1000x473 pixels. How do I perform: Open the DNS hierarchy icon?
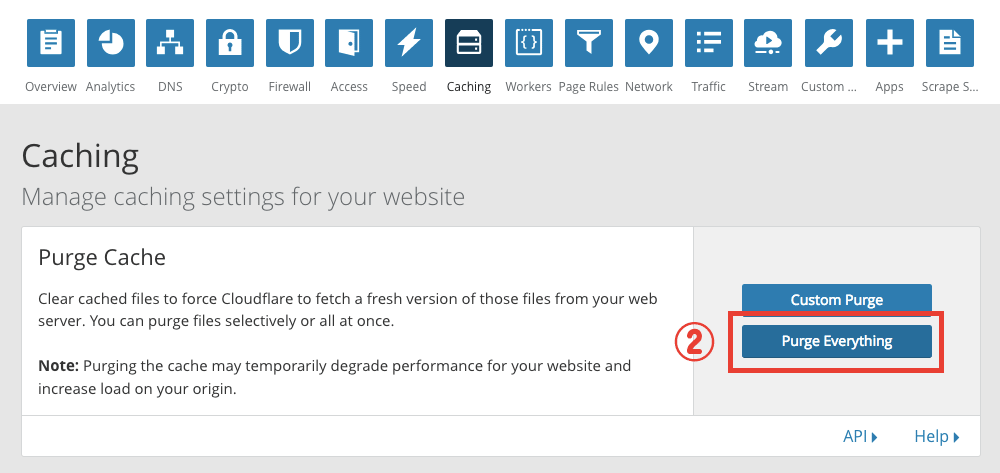[170, 43]
